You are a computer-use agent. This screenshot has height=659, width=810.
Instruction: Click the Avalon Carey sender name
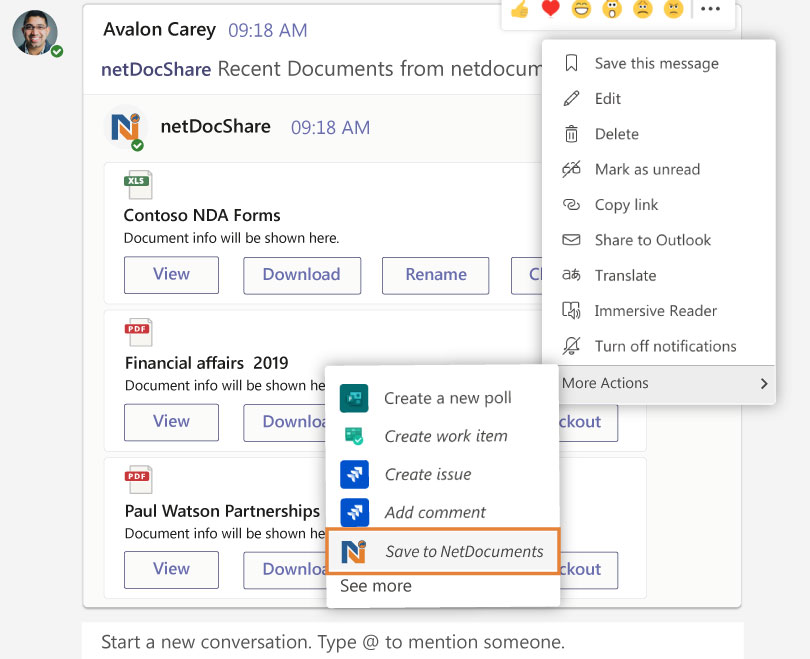point(160,29)
